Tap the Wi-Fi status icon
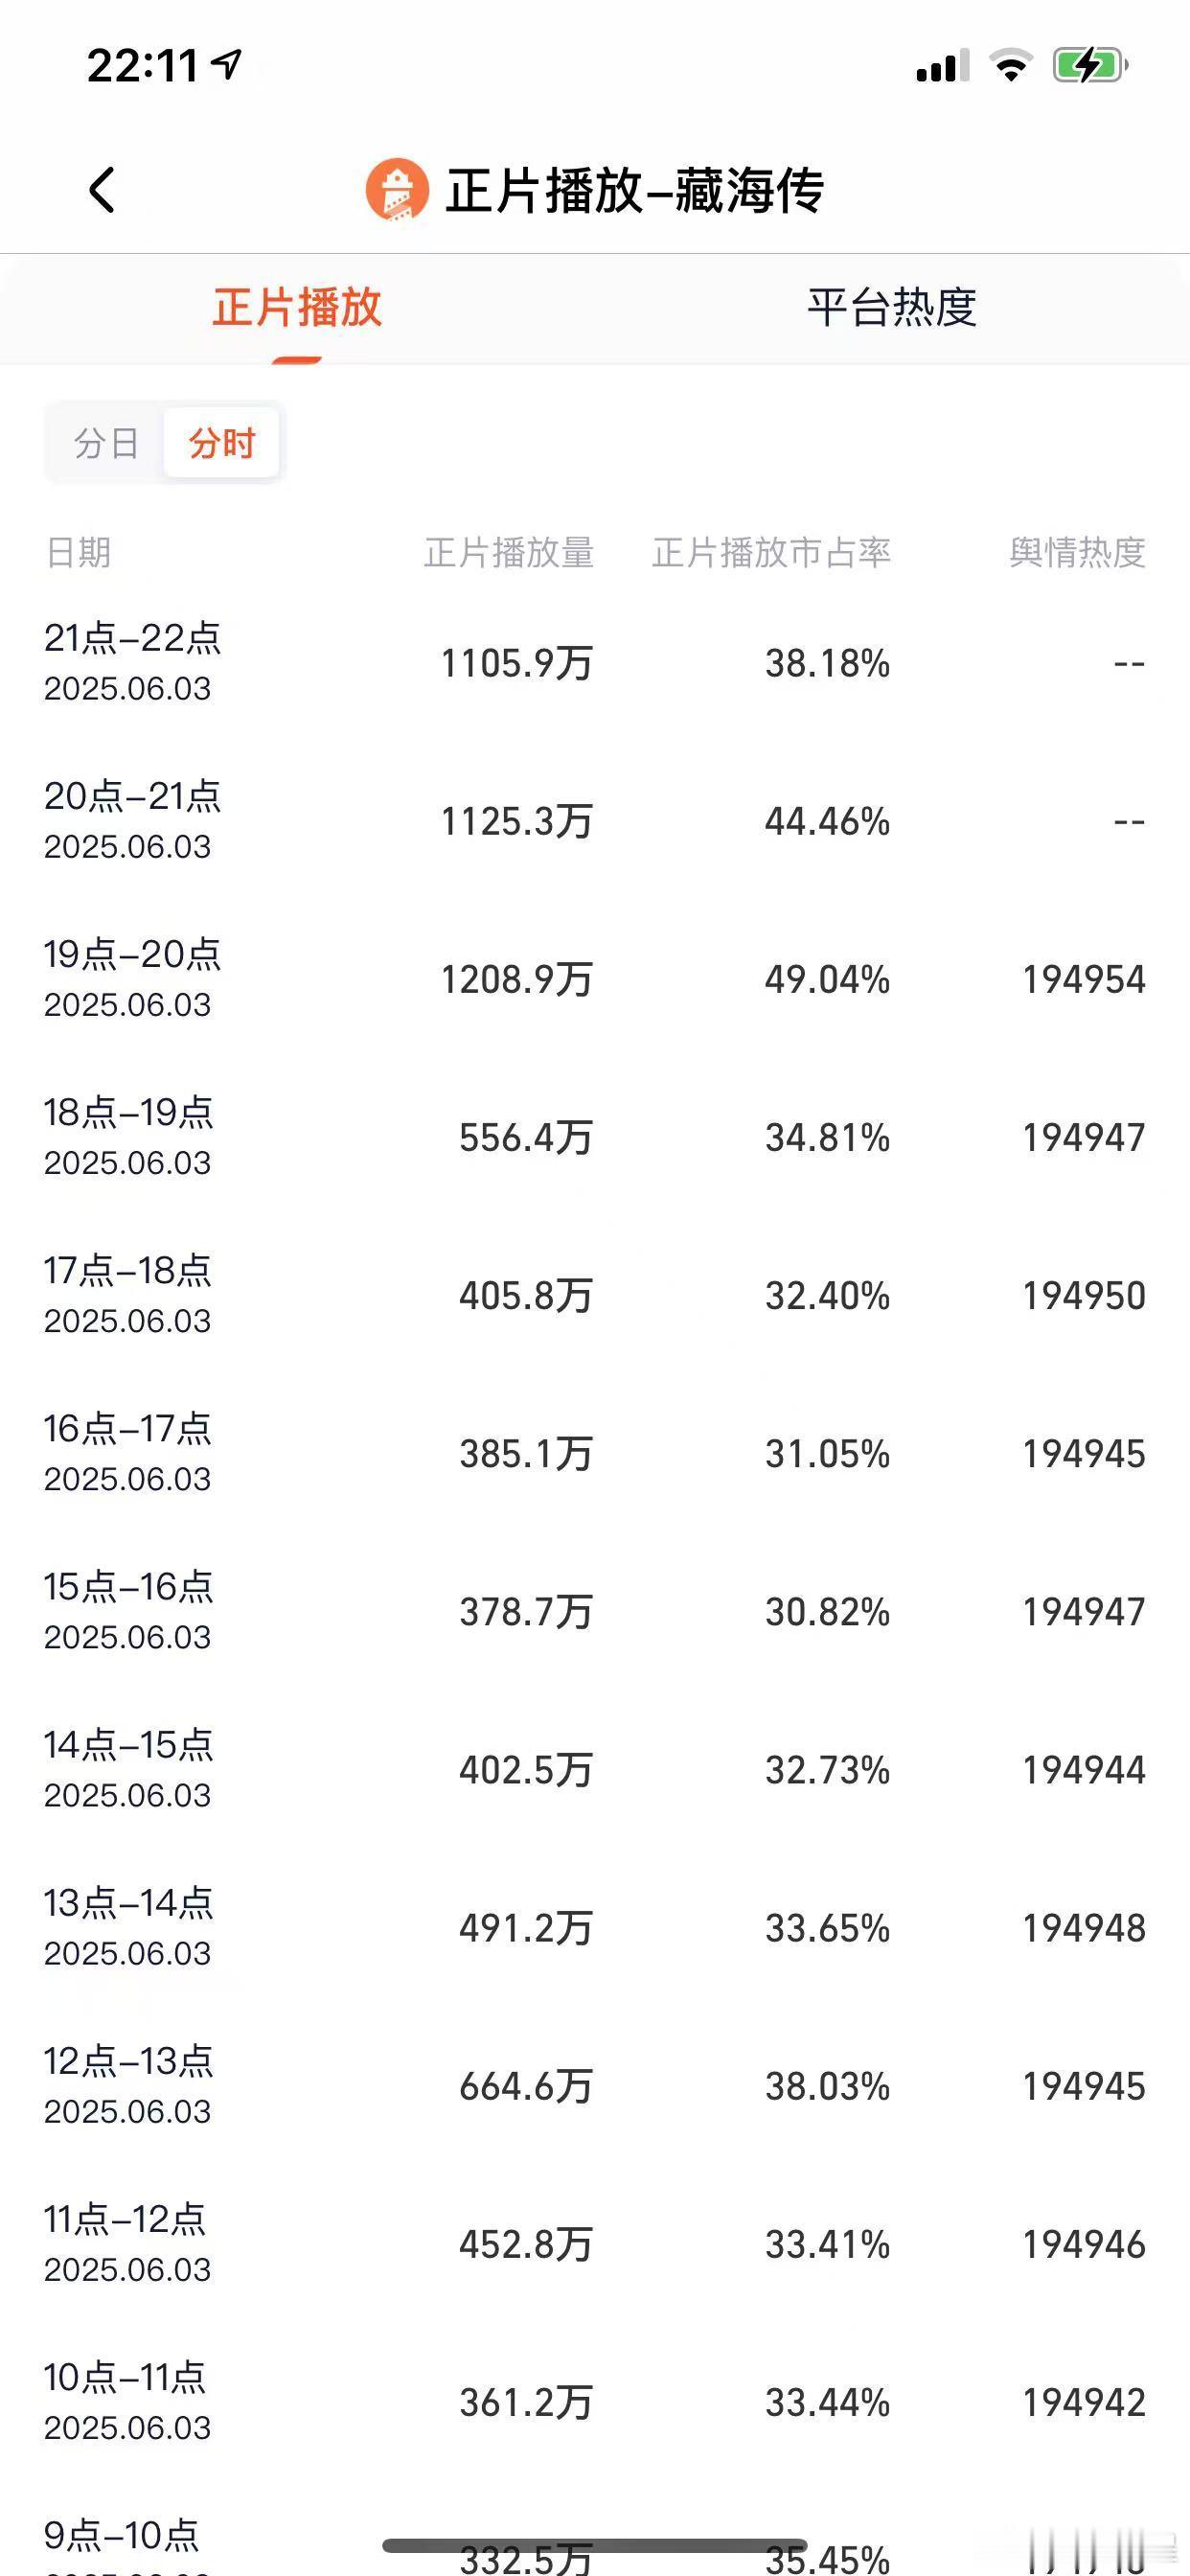 pyautogui.click(x=1011, y=66)
